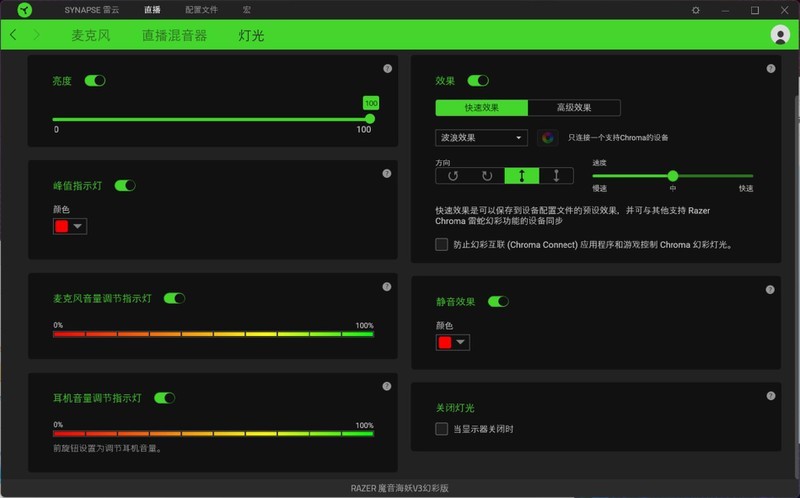Click the brightness slider handle at 100
800x498 pixels.
370,119
